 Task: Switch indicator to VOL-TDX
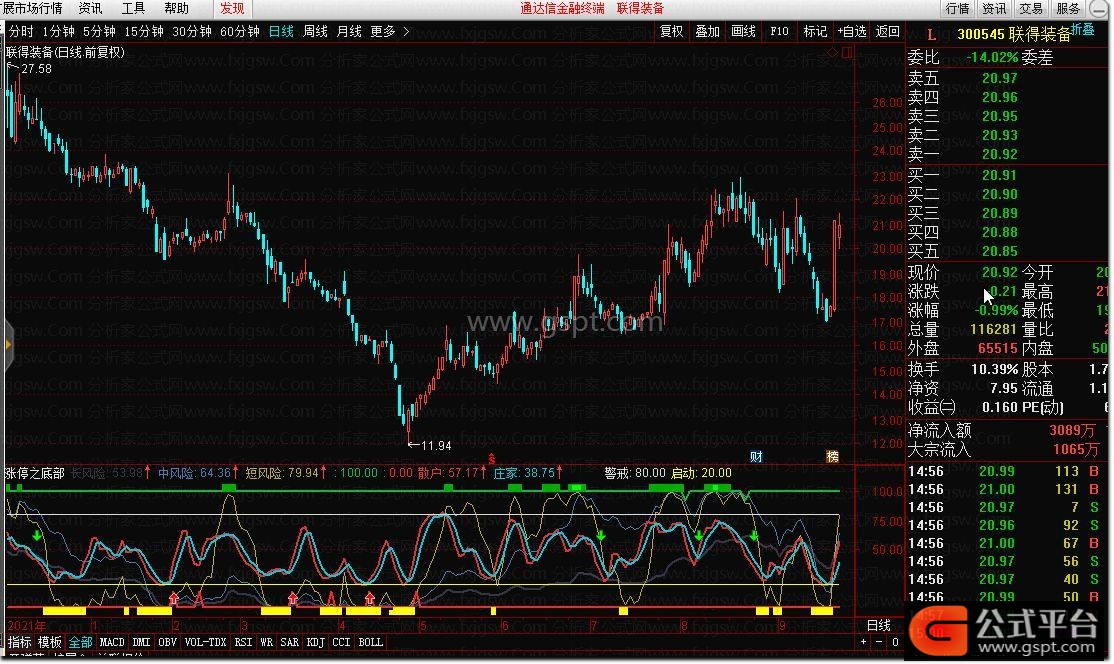click(205, 642)
